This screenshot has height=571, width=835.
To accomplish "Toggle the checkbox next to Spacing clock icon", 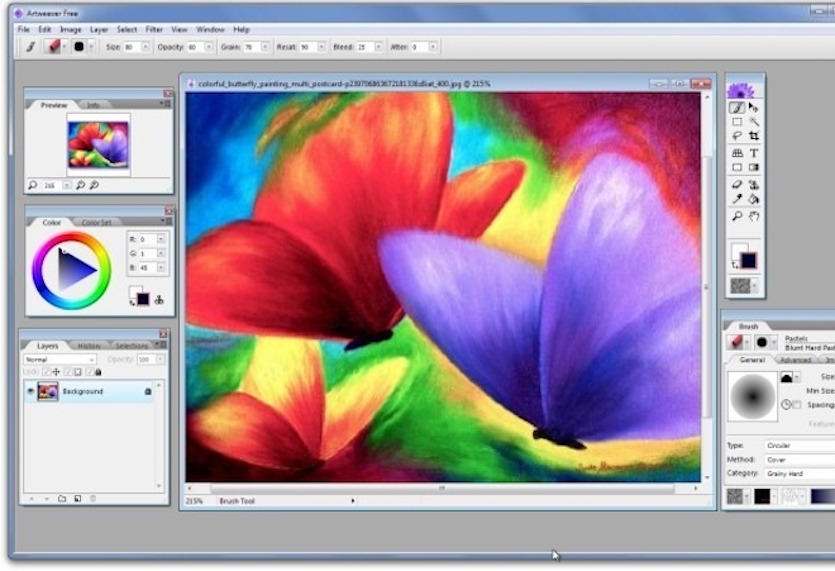I will click(x=797, y=405).
